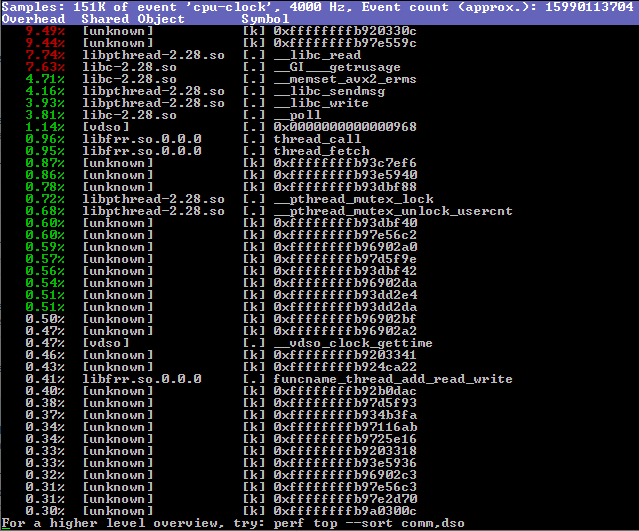This screenshot has width=639, height=531.
Task: Select symbol 0xffffffffb96902bf
Action: [345, 319]
